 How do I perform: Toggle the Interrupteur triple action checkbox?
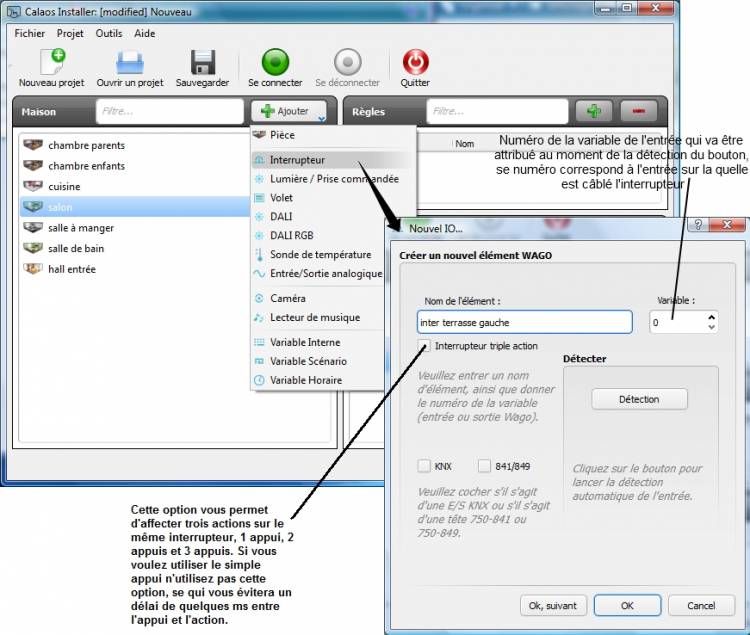click(x=424, y=345)
